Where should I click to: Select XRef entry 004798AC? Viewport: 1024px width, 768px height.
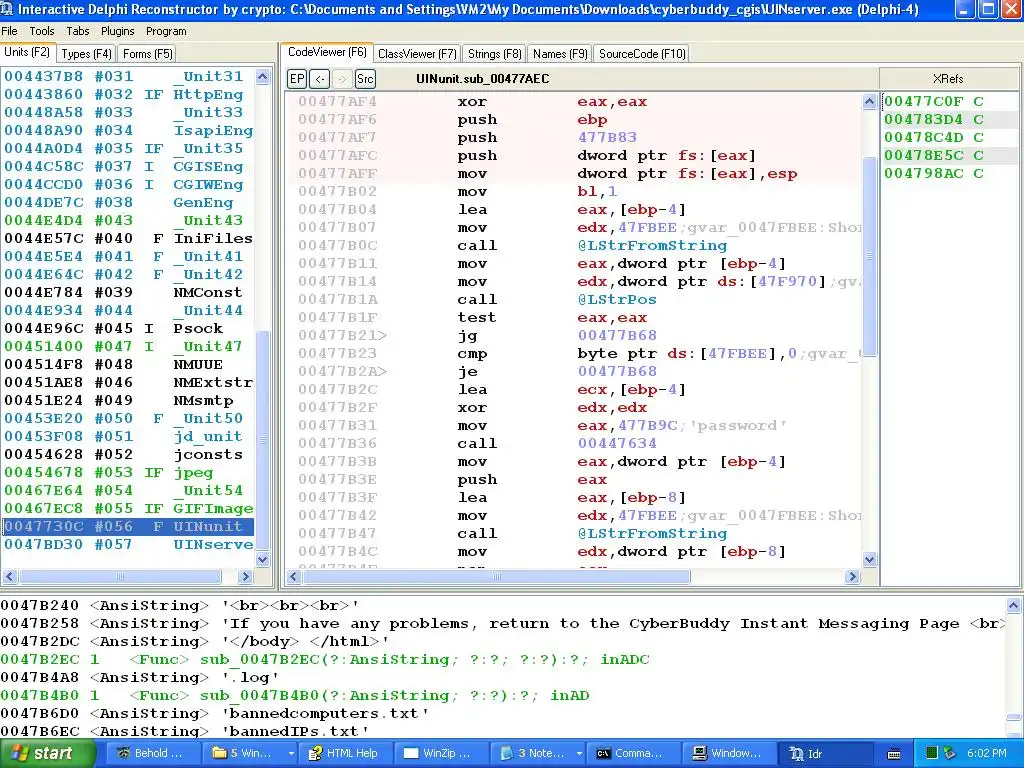point(949,173)
